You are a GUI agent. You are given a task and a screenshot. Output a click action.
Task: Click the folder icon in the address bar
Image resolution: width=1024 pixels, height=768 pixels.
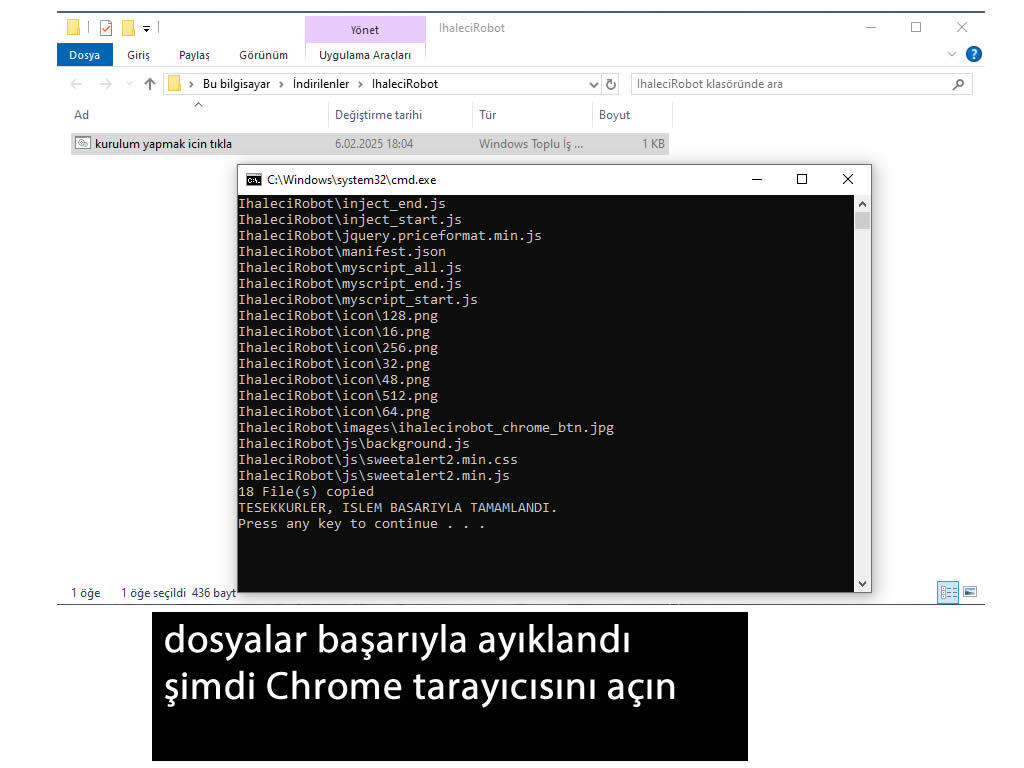[174, 84]
